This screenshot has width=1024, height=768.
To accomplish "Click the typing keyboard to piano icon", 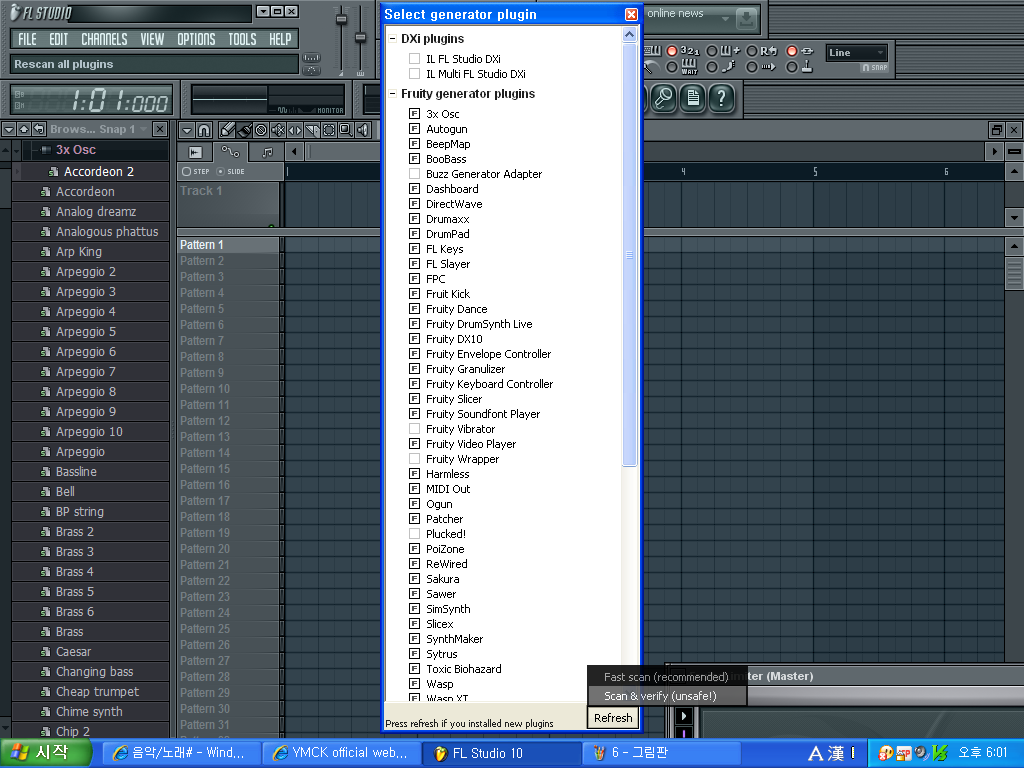I will [652, 51].
